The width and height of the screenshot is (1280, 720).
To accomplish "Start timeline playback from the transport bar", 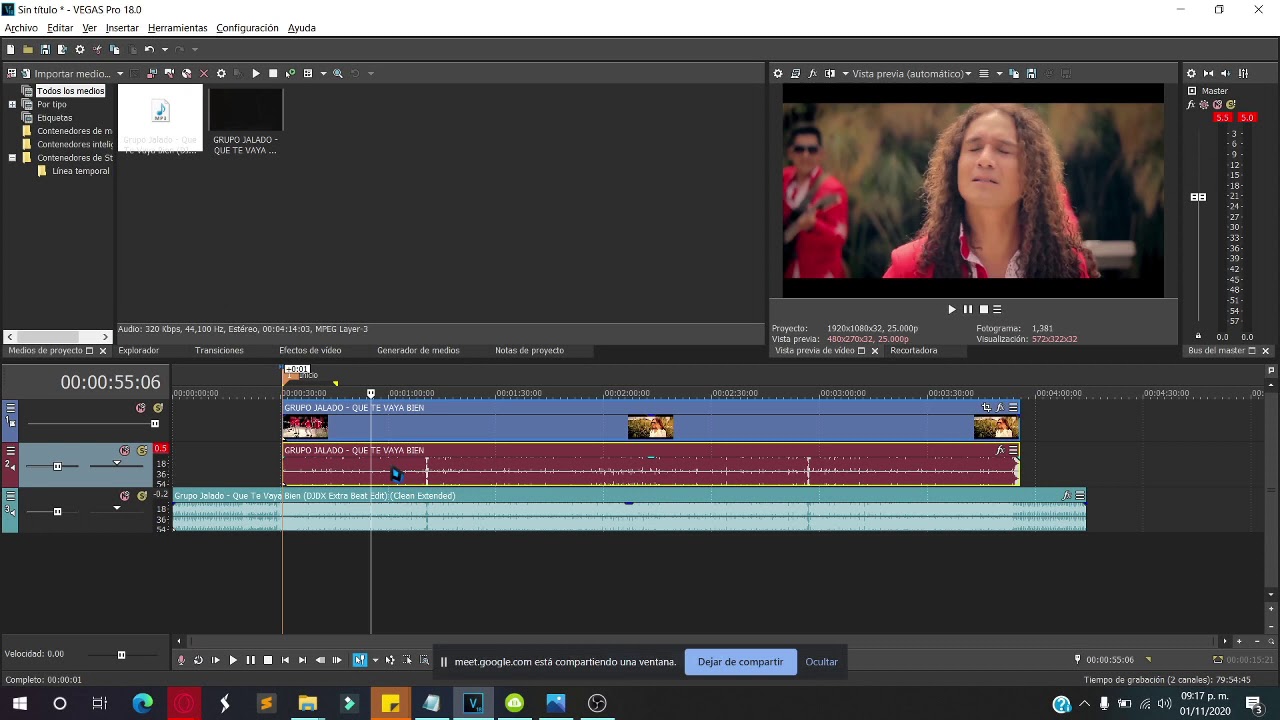I will click(233, 660).
